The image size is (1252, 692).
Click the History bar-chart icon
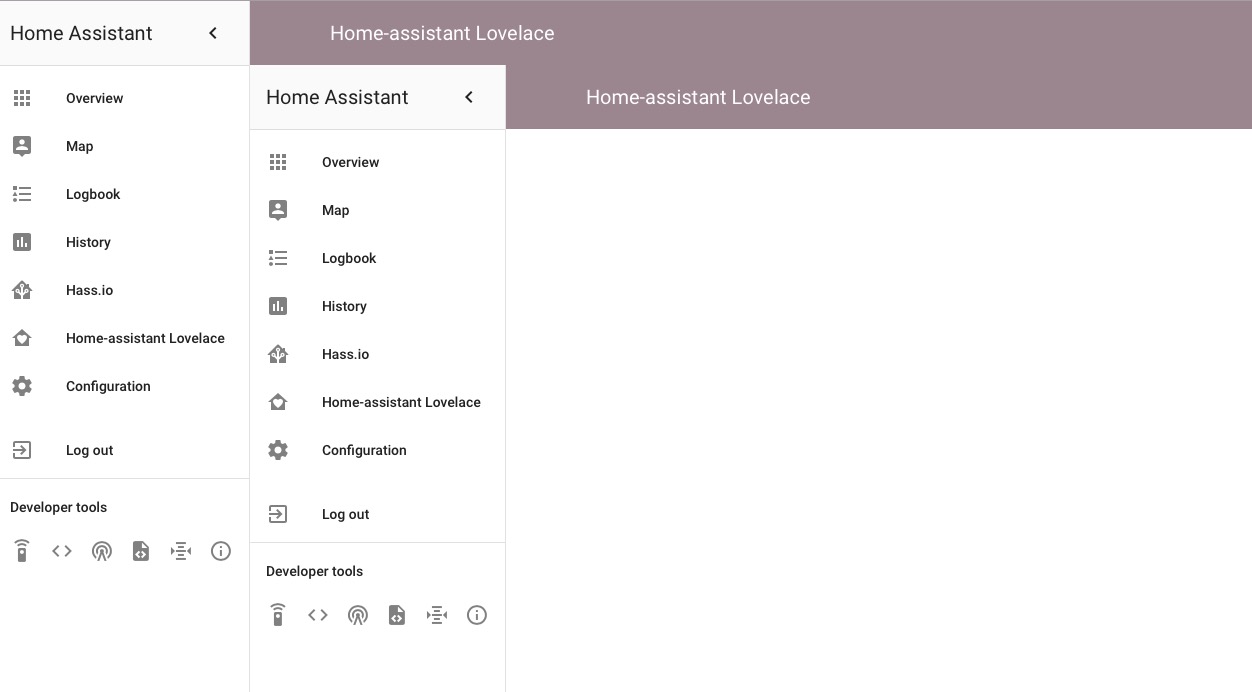[x=278, y=306]
